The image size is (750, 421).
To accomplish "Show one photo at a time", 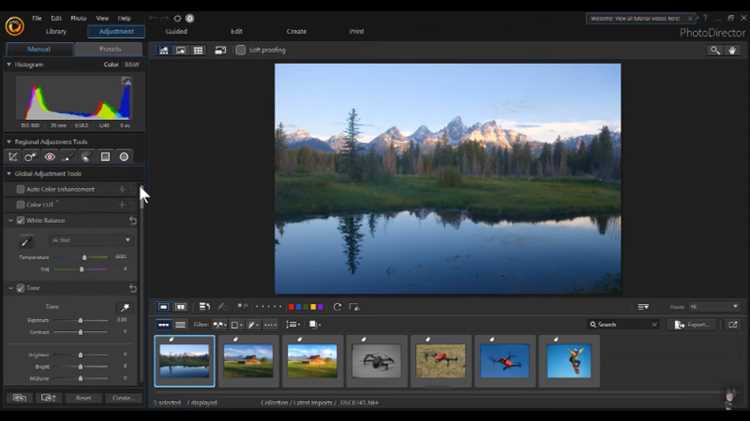I will point(164,307).
